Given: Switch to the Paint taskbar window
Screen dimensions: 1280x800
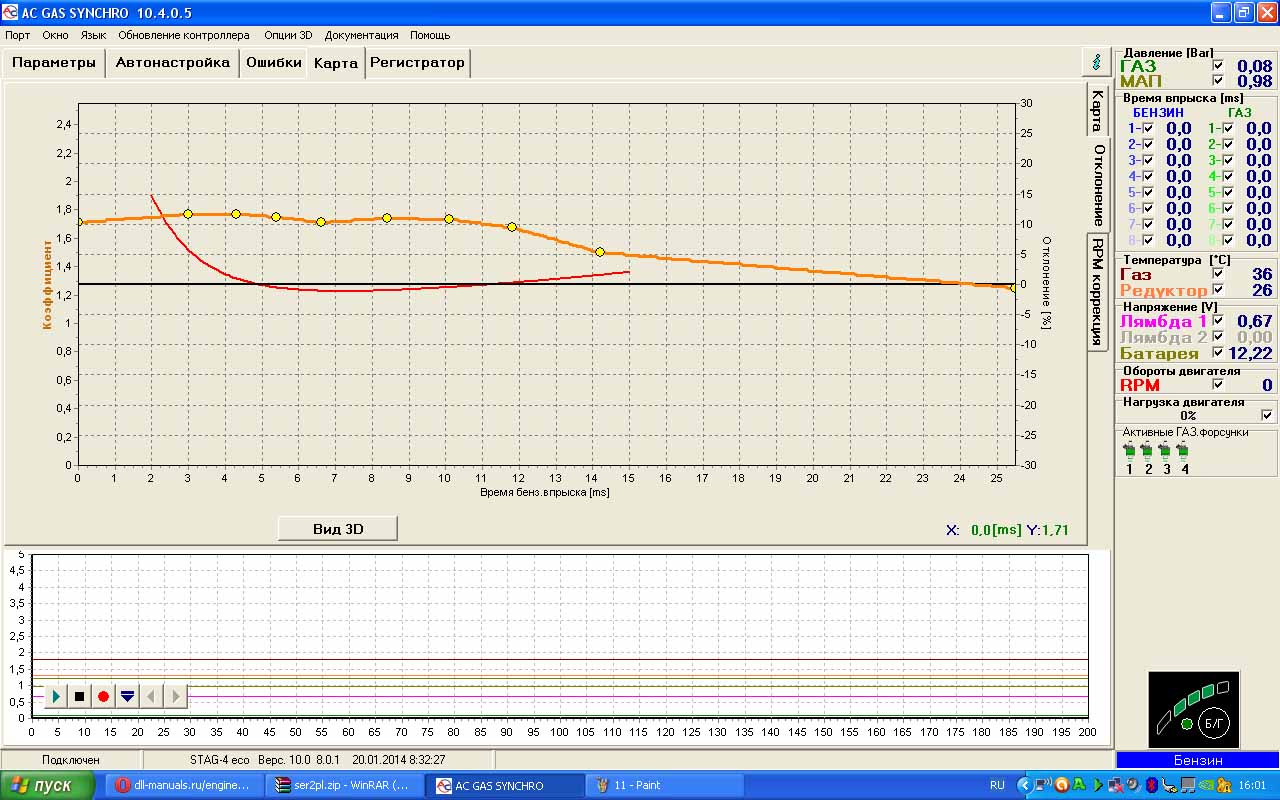Looking at the screenshot, I should pyautogui.click(x=663, y=785).
